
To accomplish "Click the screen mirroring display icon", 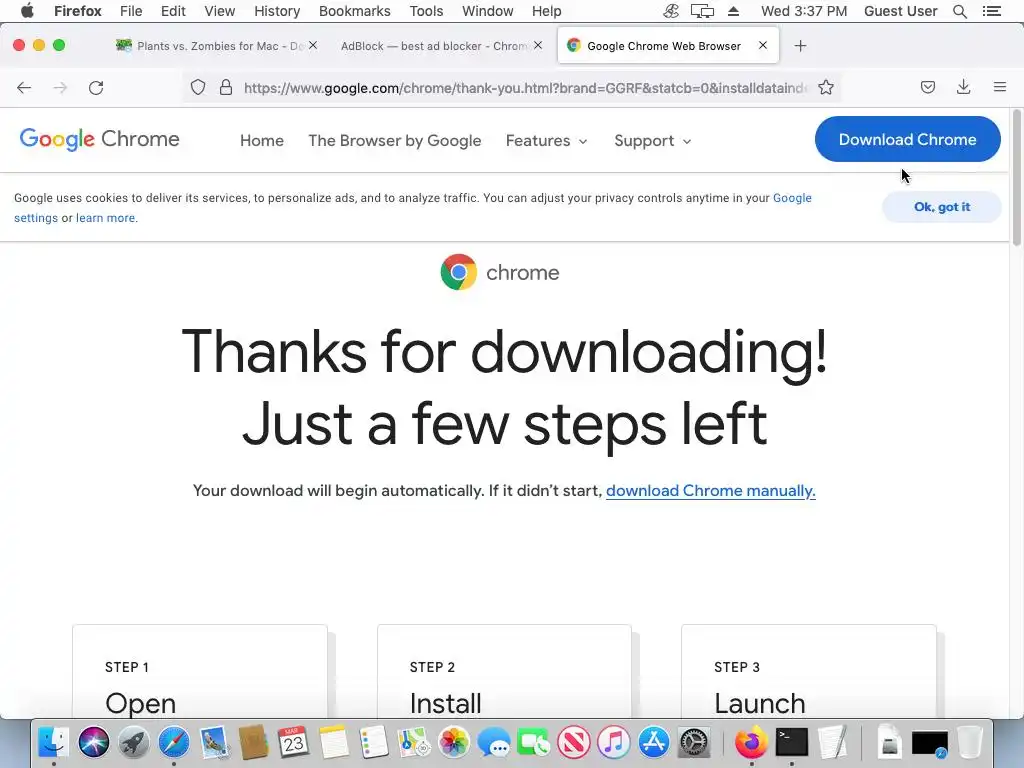I will (702, 11).
